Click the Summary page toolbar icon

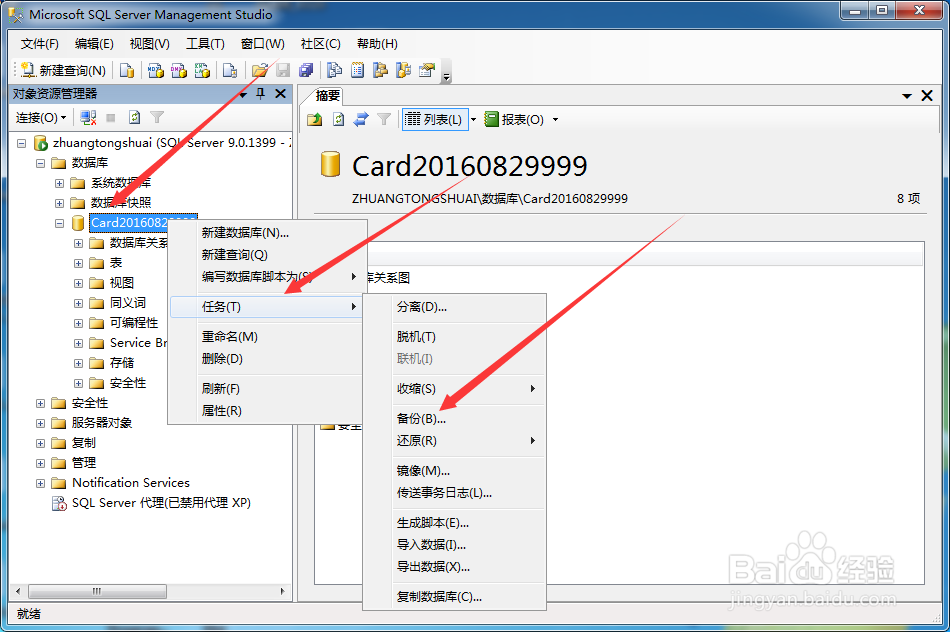357,70
